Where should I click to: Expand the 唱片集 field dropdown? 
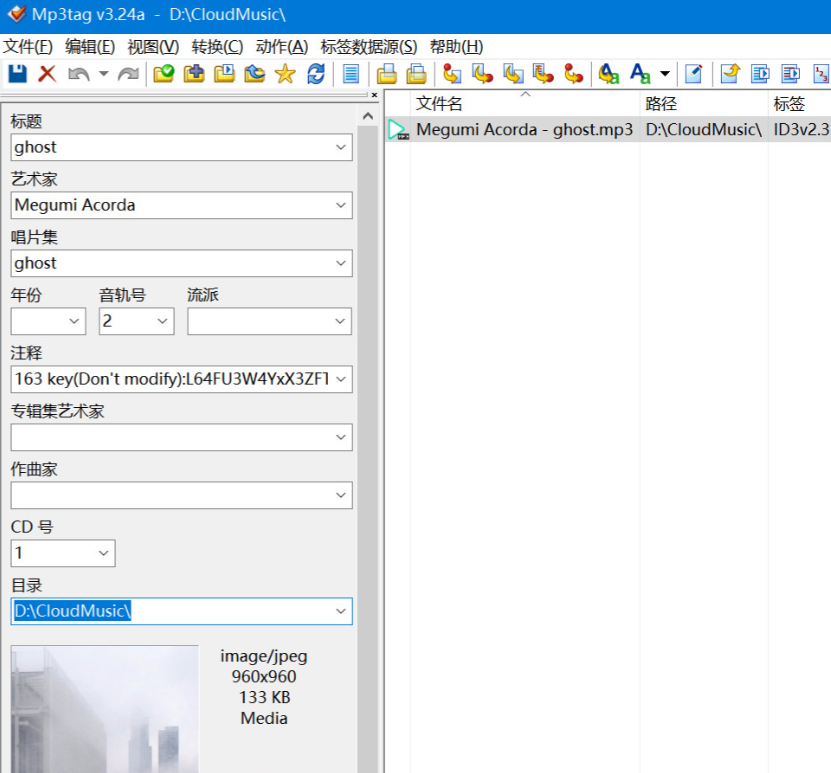point(341,263)
